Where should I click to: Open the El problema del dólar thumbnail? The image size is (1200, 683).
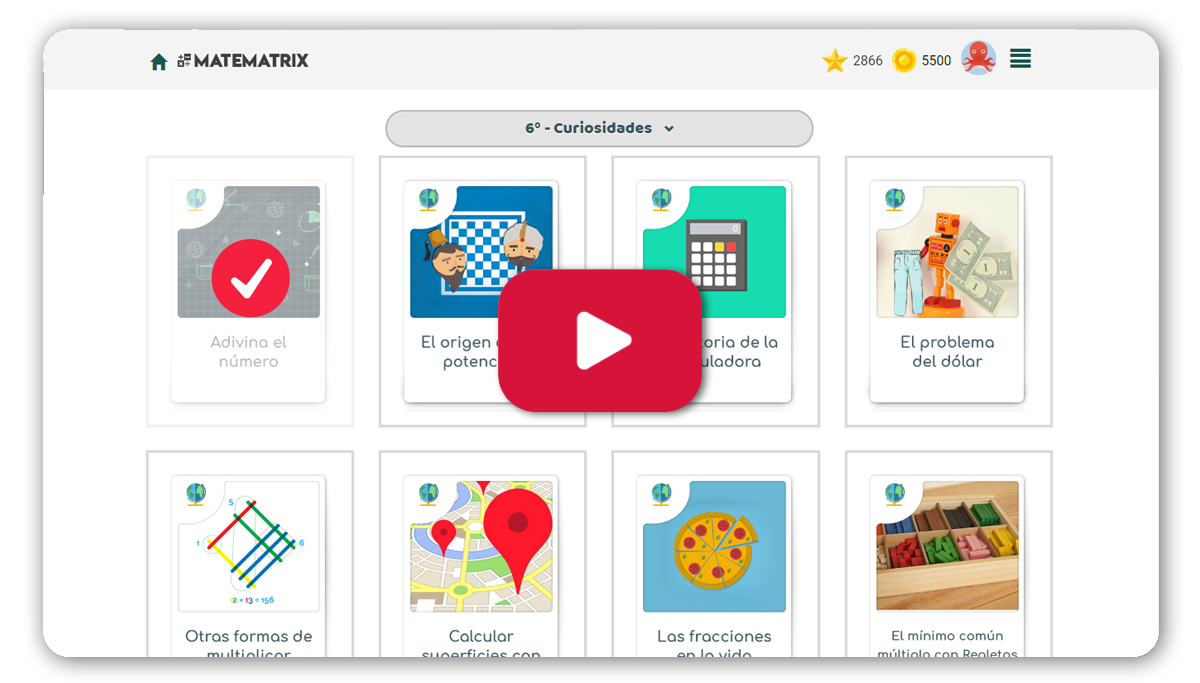(x=947, y=252)
